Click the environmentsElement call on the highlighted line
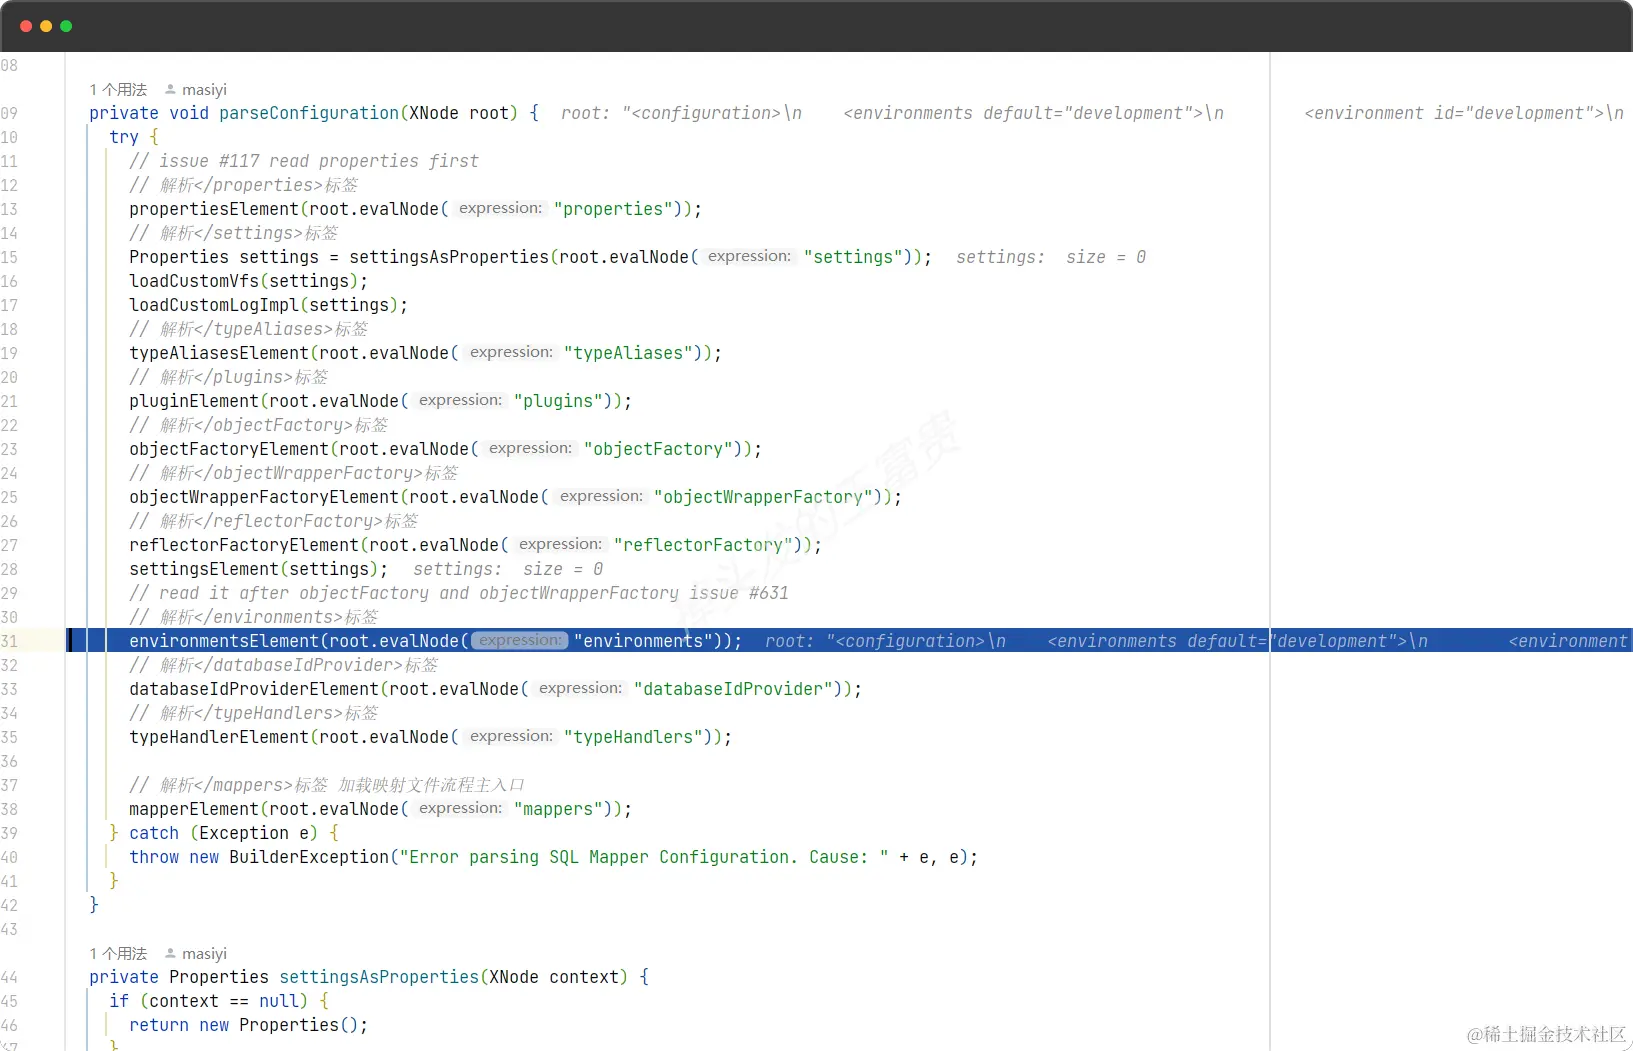The image size is (1633, 1051). (x=224, y=641)
